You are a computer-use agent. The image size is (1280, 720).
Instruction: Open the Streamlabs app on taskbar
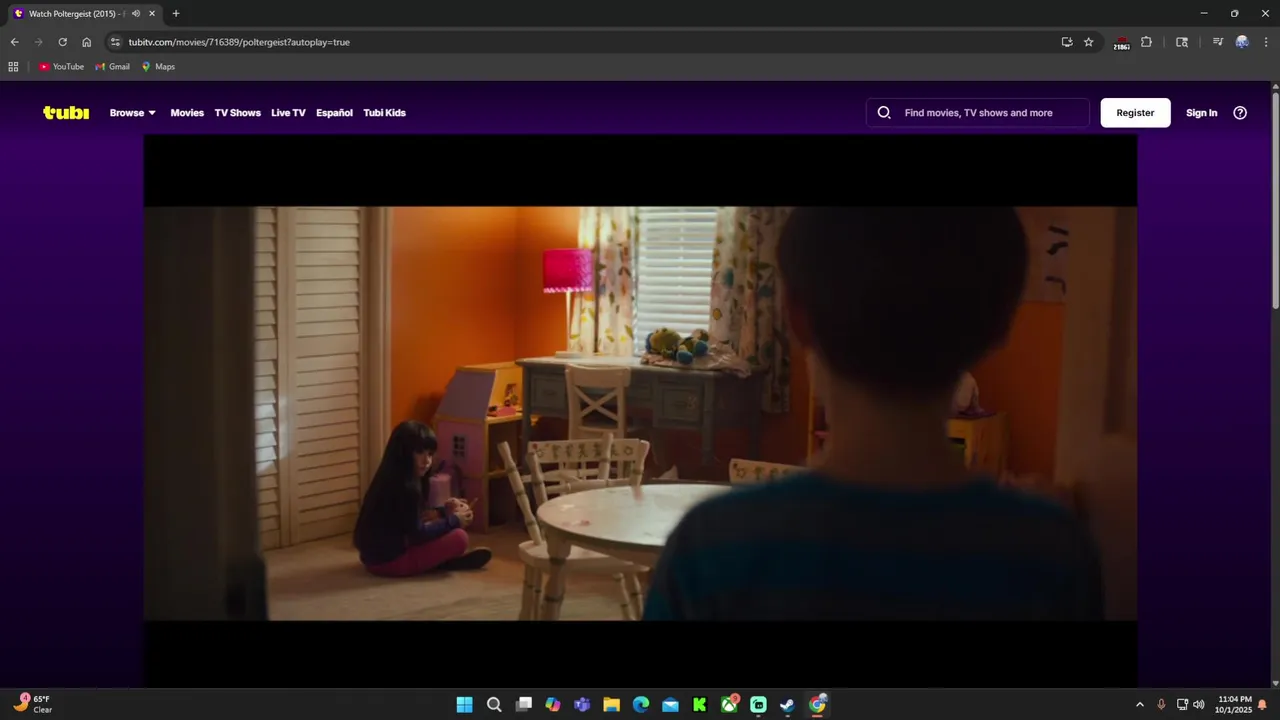[x=758, y=705]
